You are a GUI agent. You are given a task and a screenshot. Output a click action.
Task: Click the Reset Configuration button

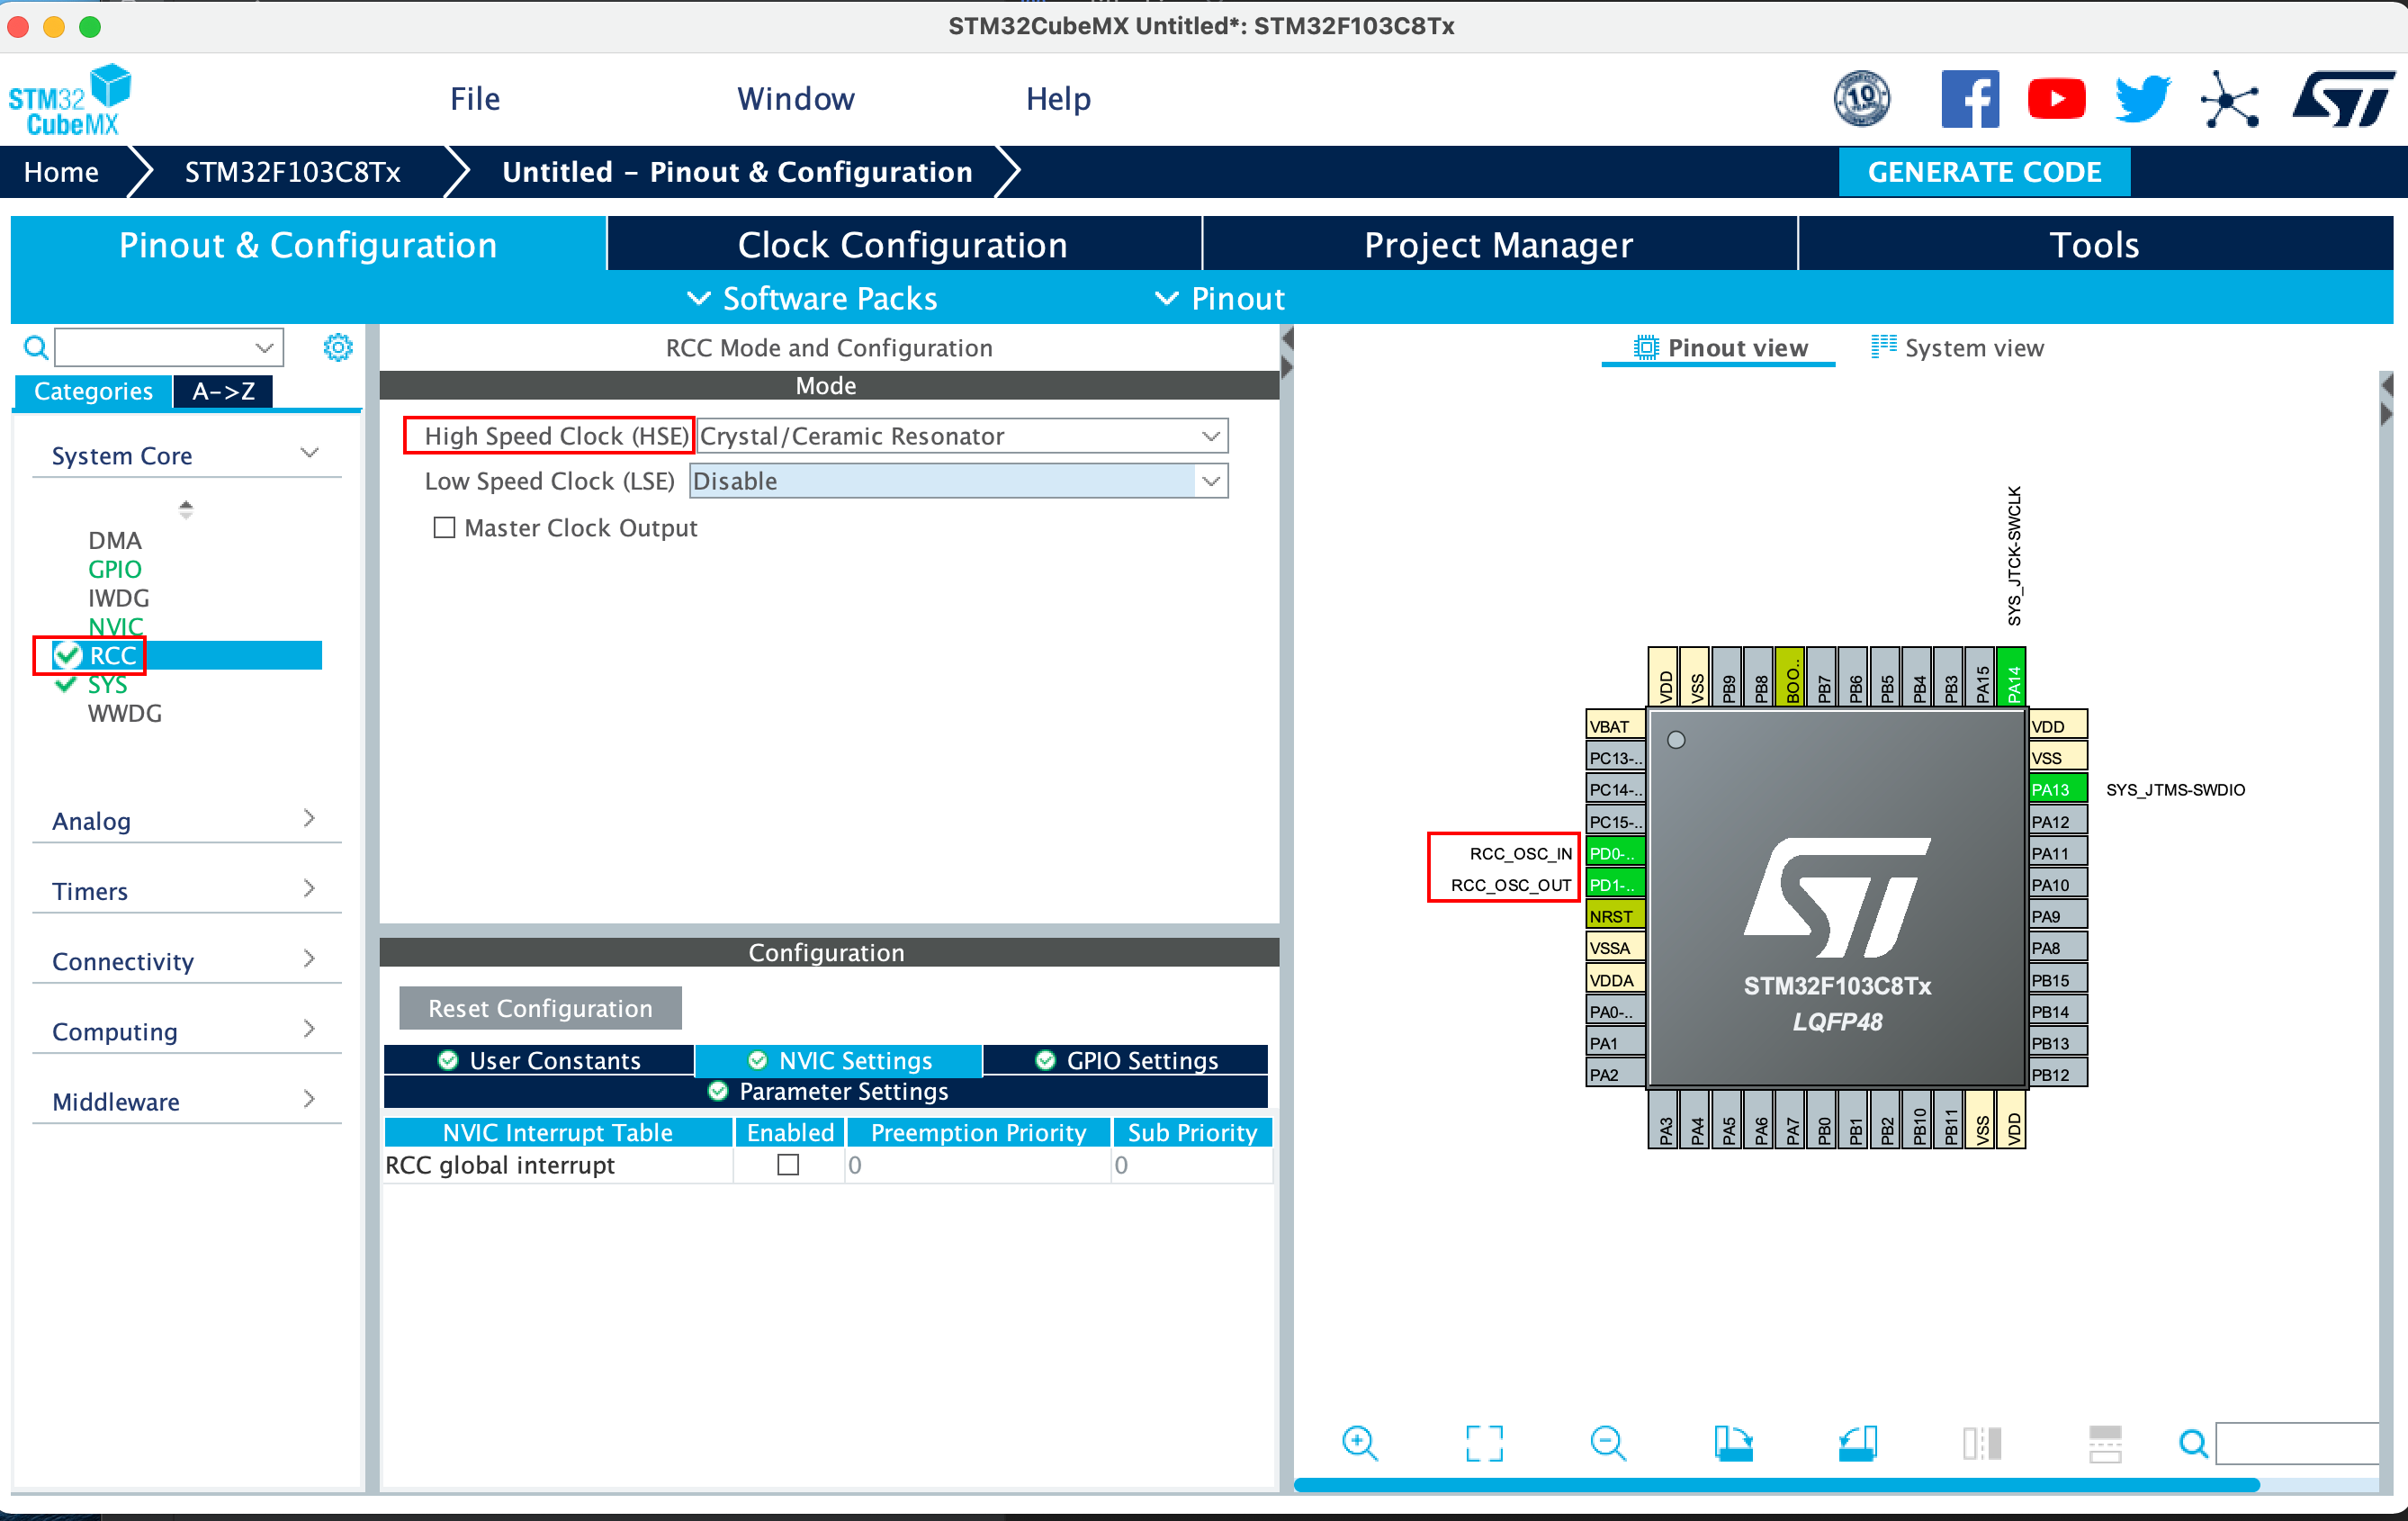540,1008
